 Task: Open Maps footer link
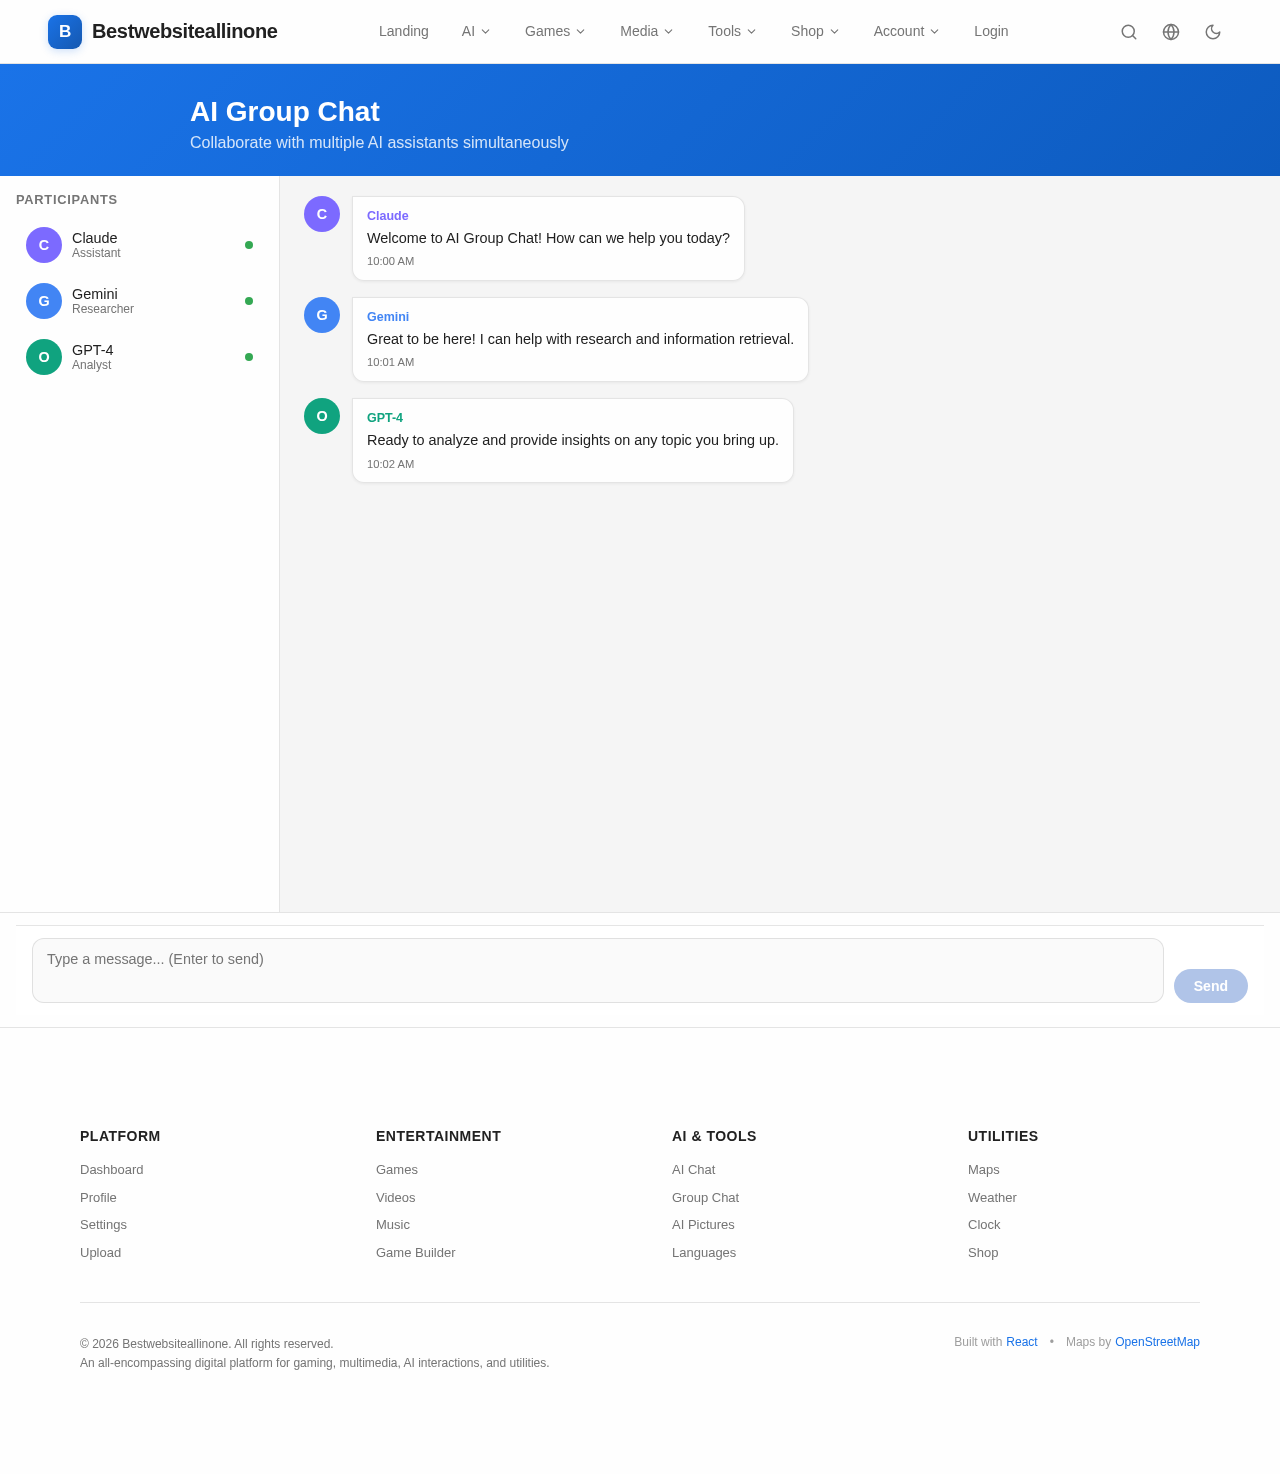click(x=984, y=1170)
